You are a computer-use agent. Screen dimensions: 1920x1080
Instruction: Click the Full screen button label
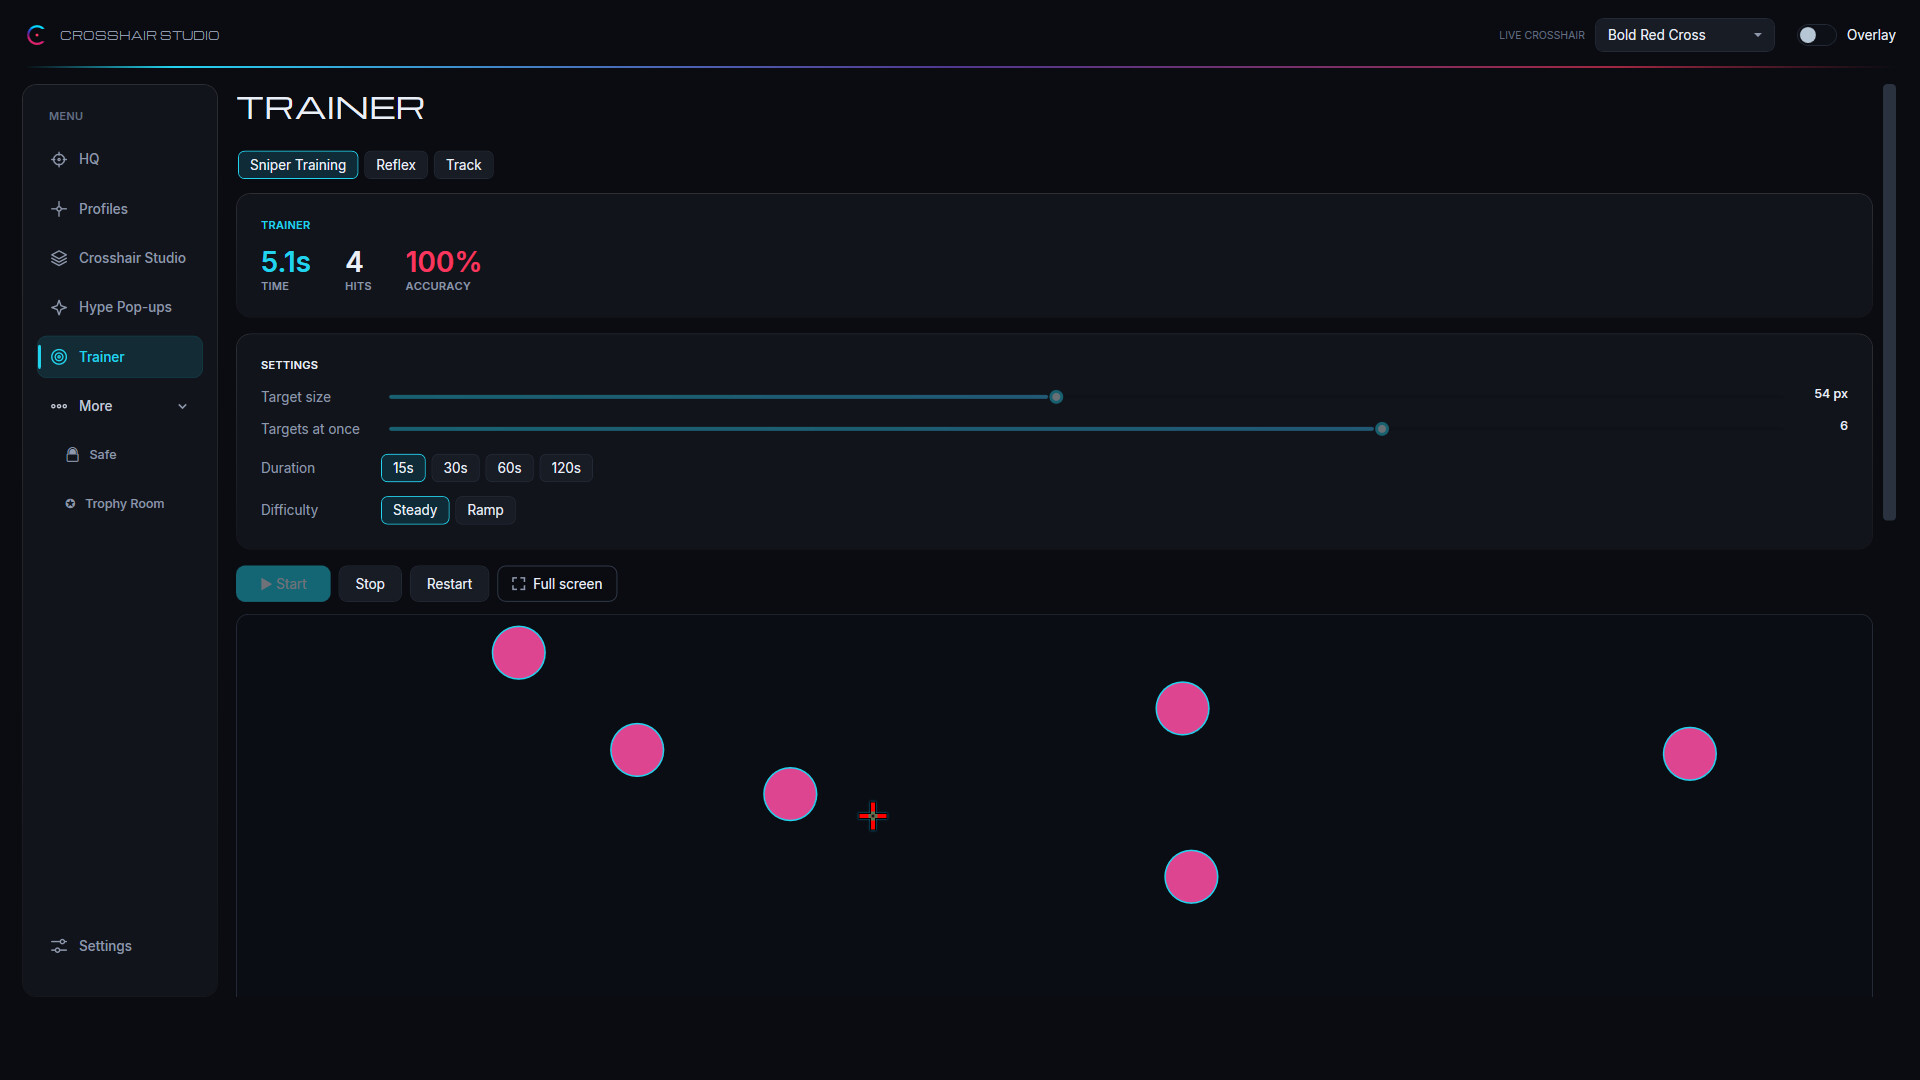[567, 584]
